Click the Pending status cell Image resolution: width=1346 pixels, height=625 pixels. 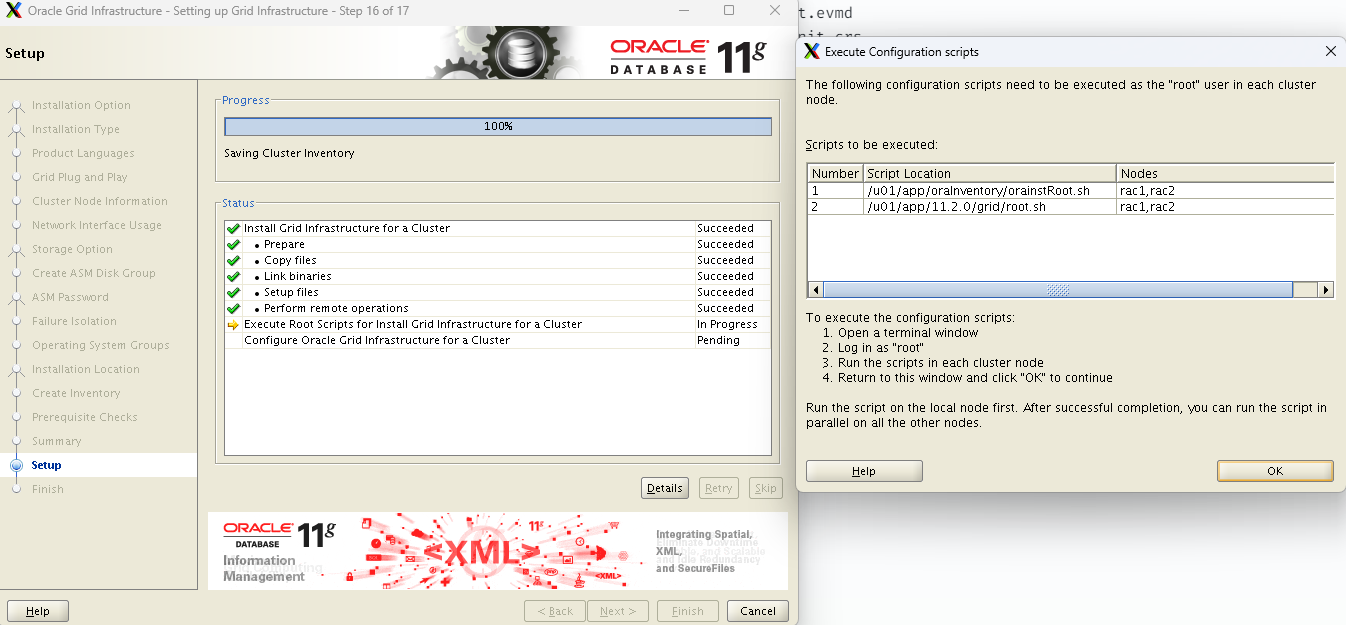[732, 340]
